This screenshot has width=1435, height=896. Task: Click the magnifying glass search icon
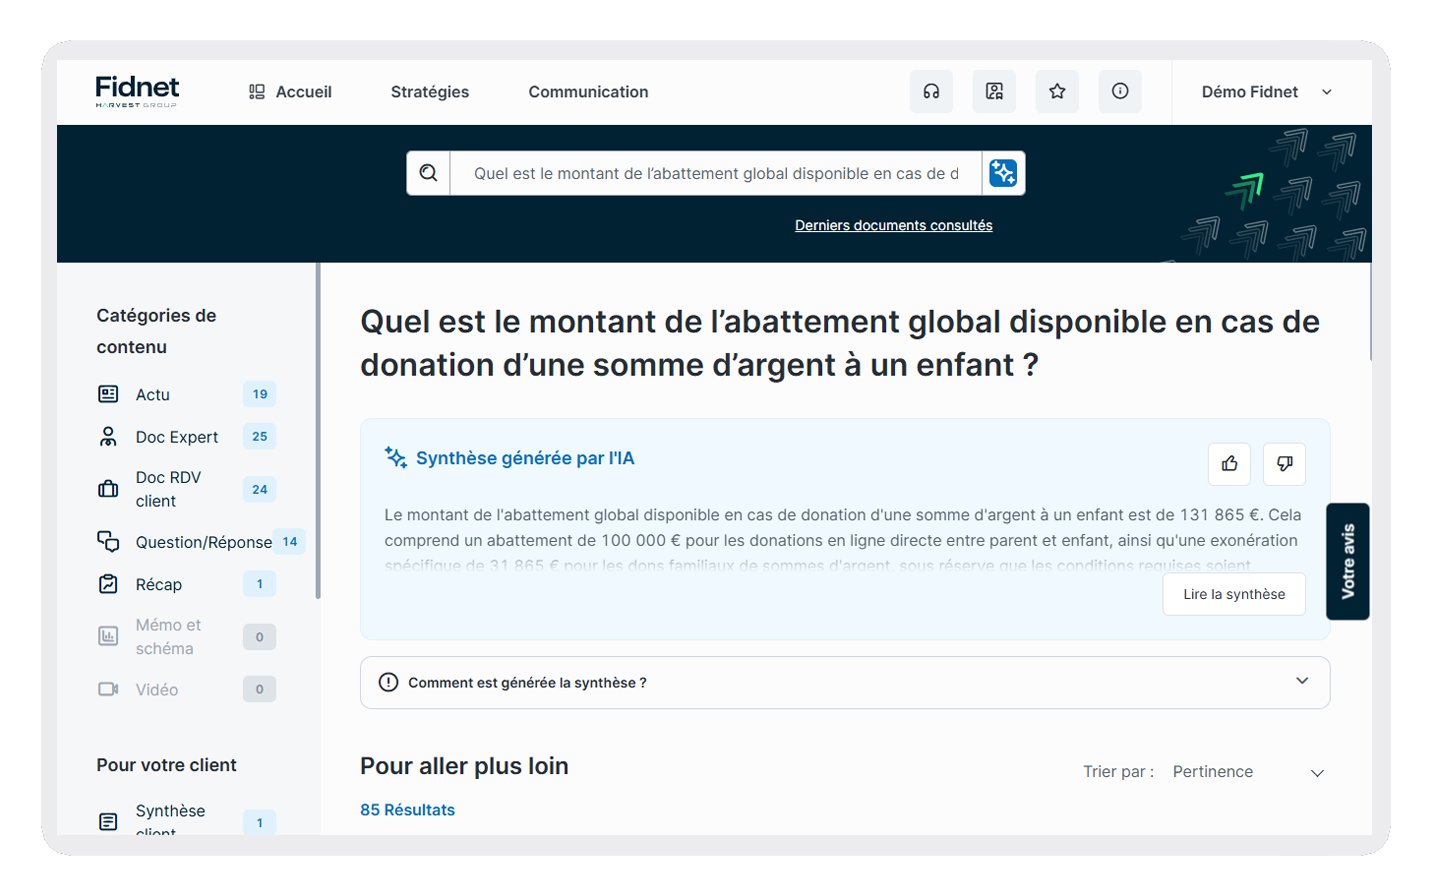point(428,172)
